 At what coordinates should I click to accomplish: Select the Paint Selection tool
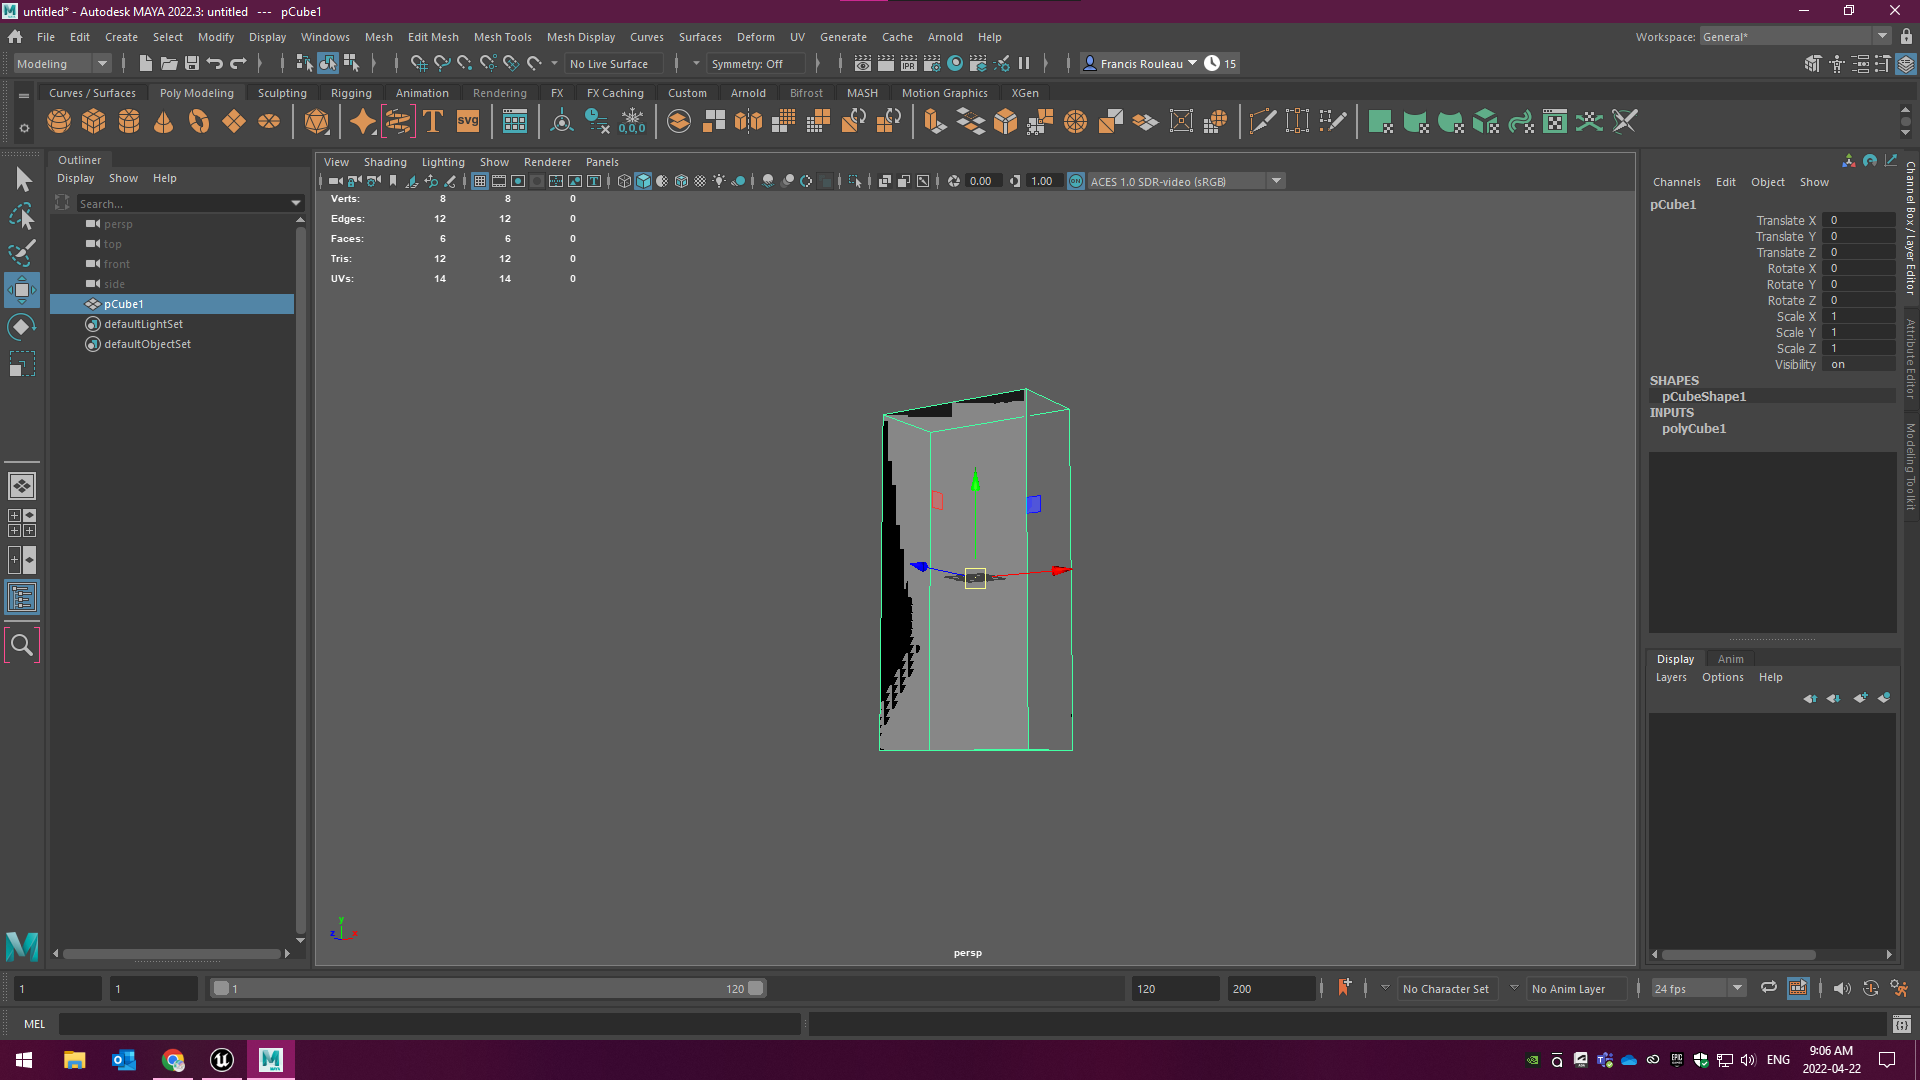22,253
